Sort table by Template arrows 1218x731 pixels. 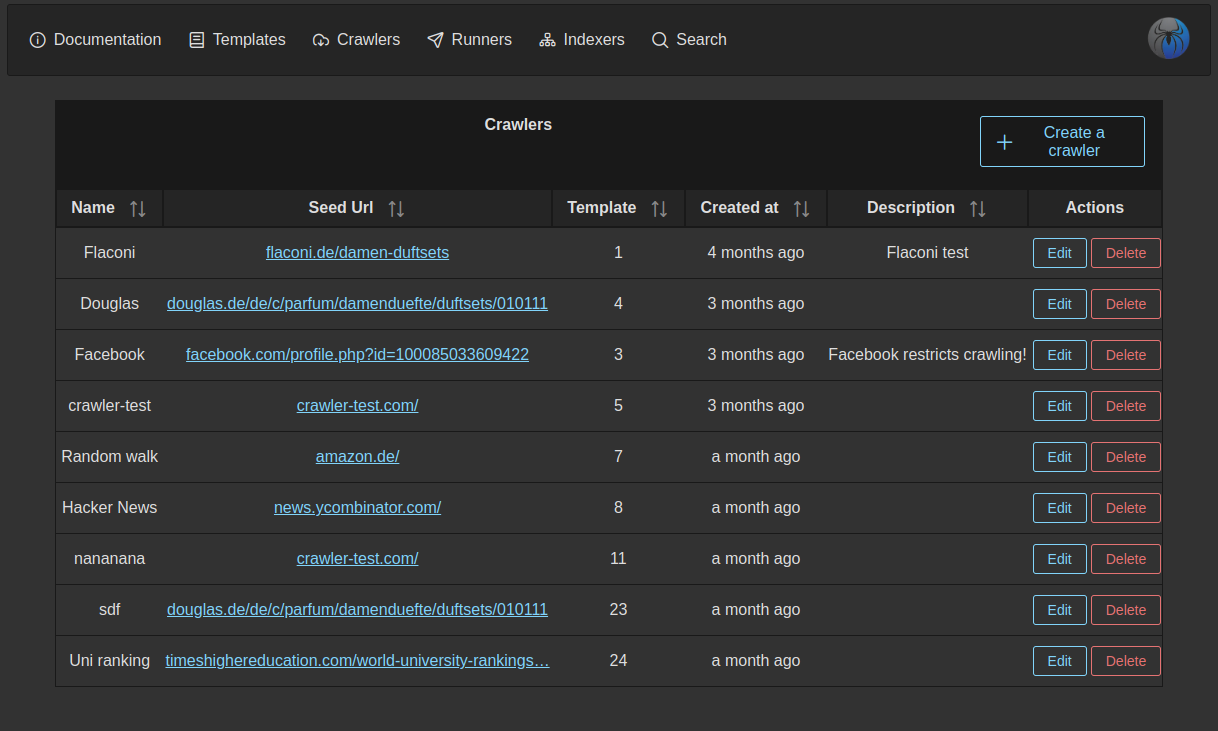(659, 209)
